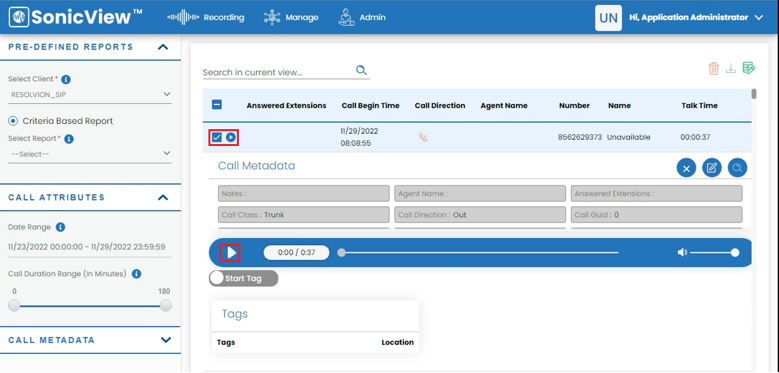Image resolution: width=779 pixels, height=373 pixels.
Task: Delete selected recordings with trash icon
Action: 713,69
